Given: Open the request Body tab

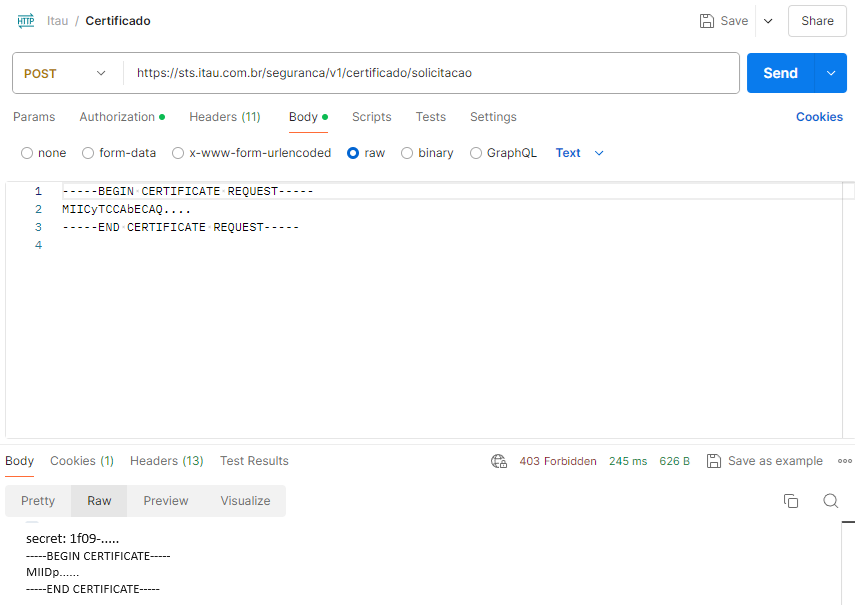Looking at the screenshot, I should coord(308,117).
